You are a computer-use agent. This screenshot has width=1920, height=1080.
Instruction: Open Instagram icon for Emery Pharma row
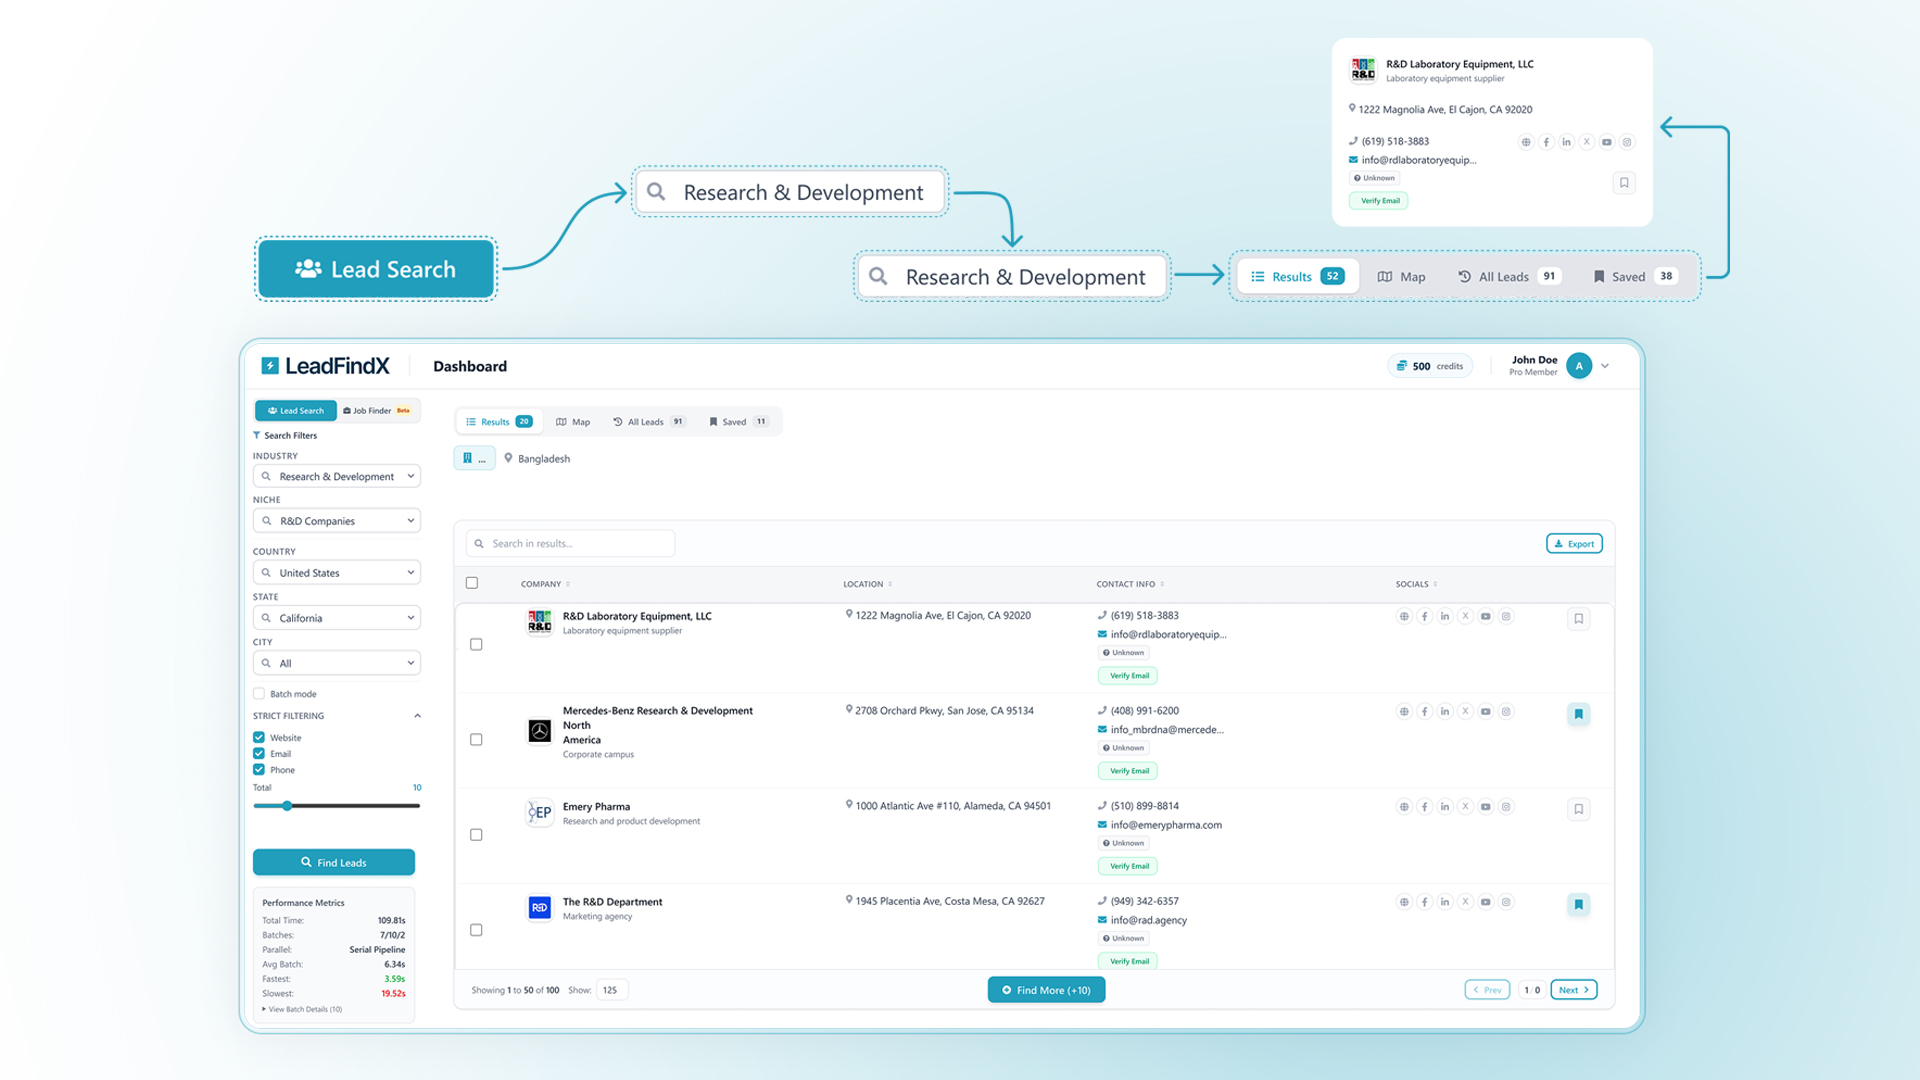[x=1506, y=806]
